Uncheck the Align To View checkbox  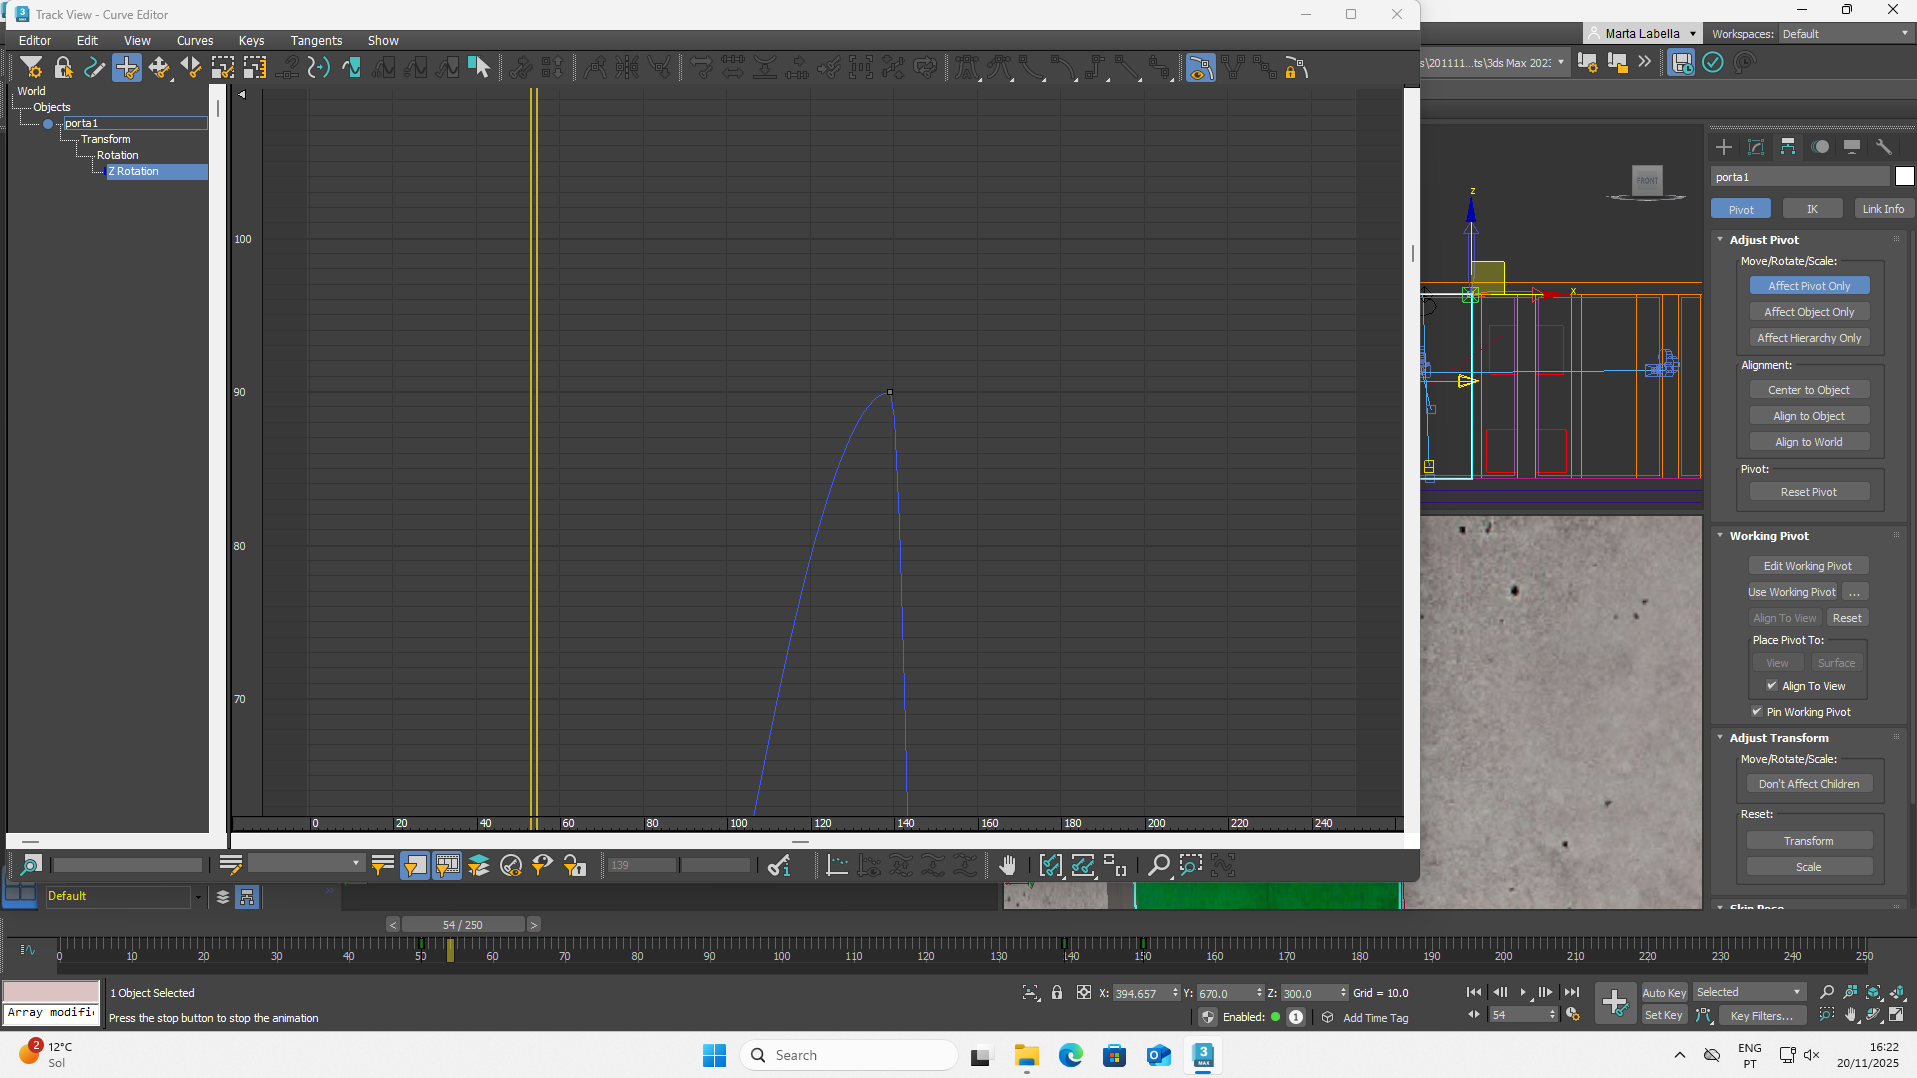click(1772, 686)
